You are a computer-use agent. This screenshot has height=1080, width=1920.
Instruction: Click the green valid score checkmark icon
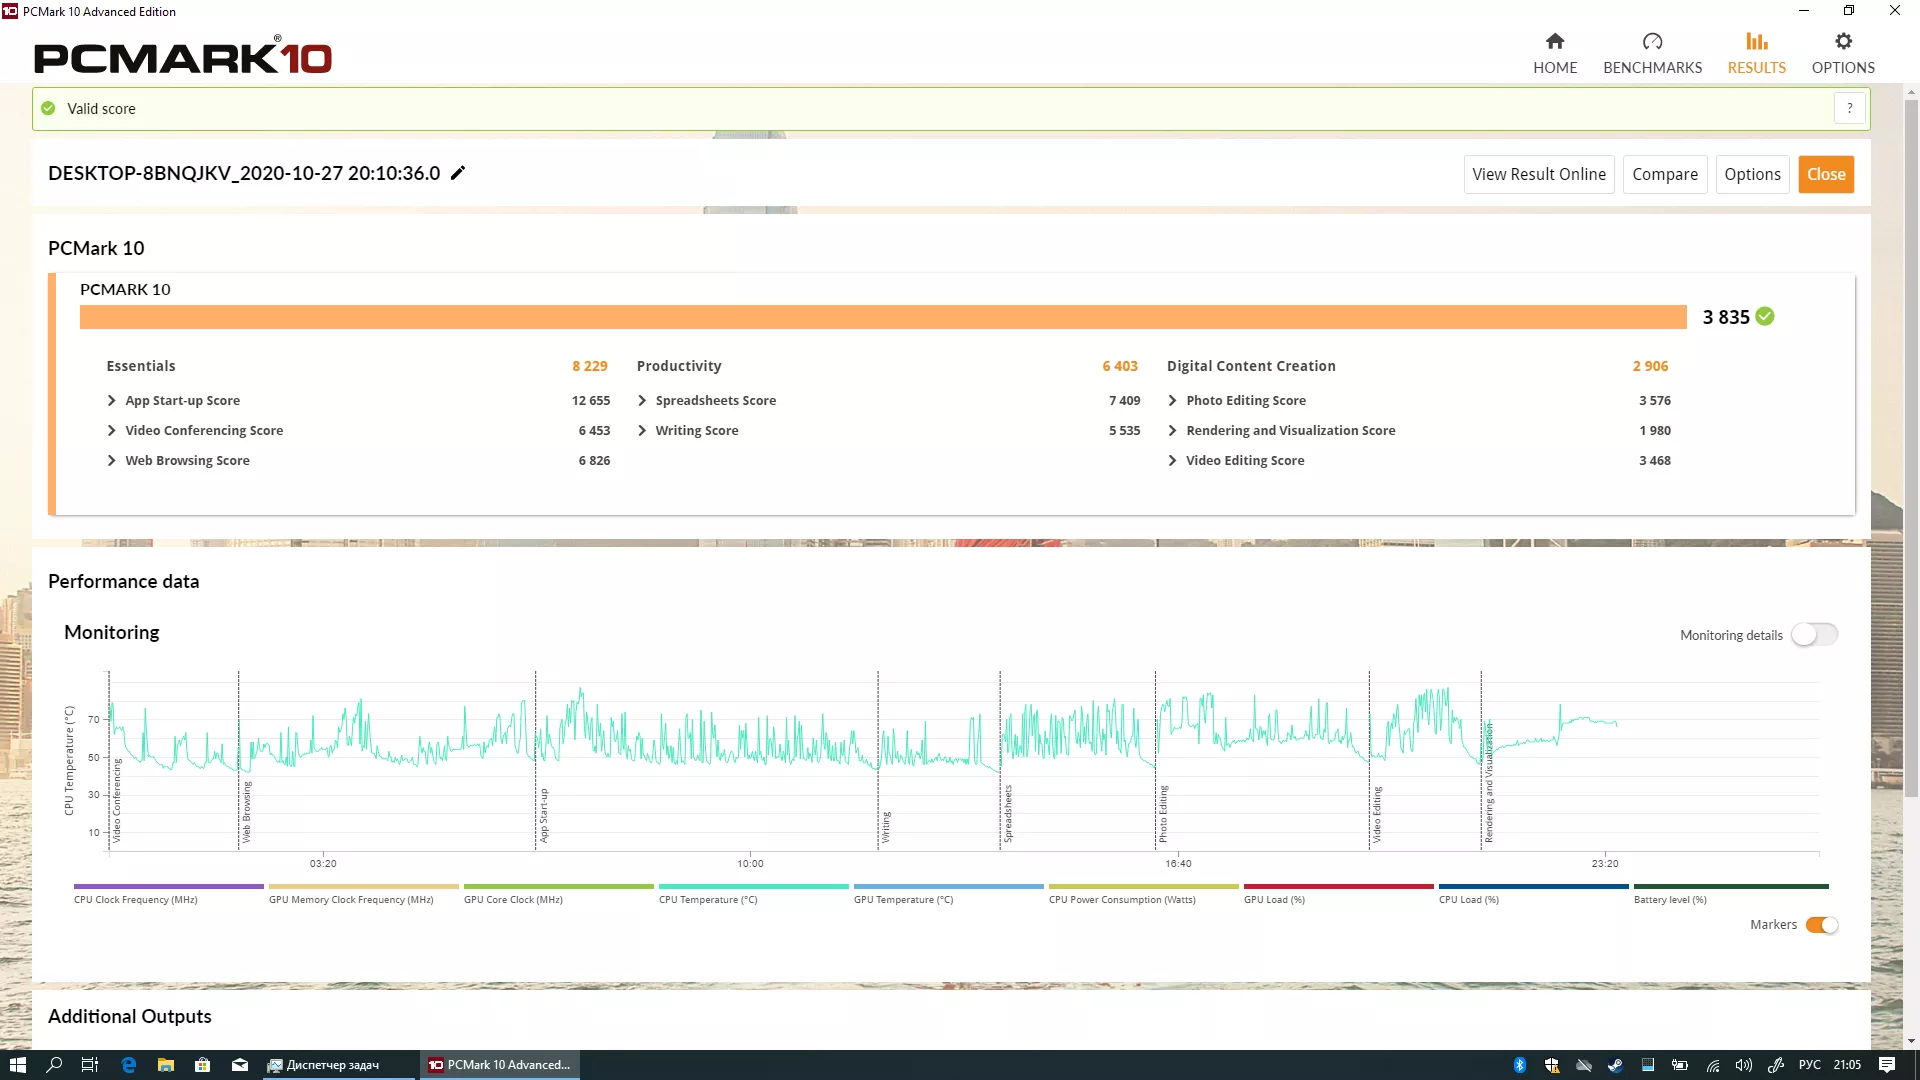48,108
